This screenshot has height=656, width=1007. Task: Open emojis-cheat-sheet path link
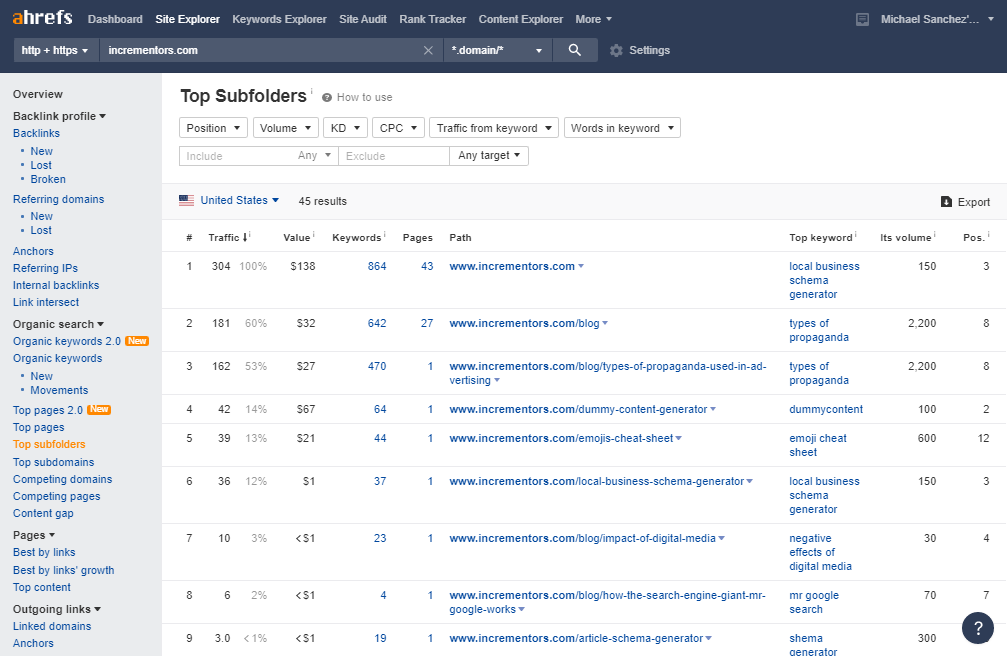pos(561,438)
